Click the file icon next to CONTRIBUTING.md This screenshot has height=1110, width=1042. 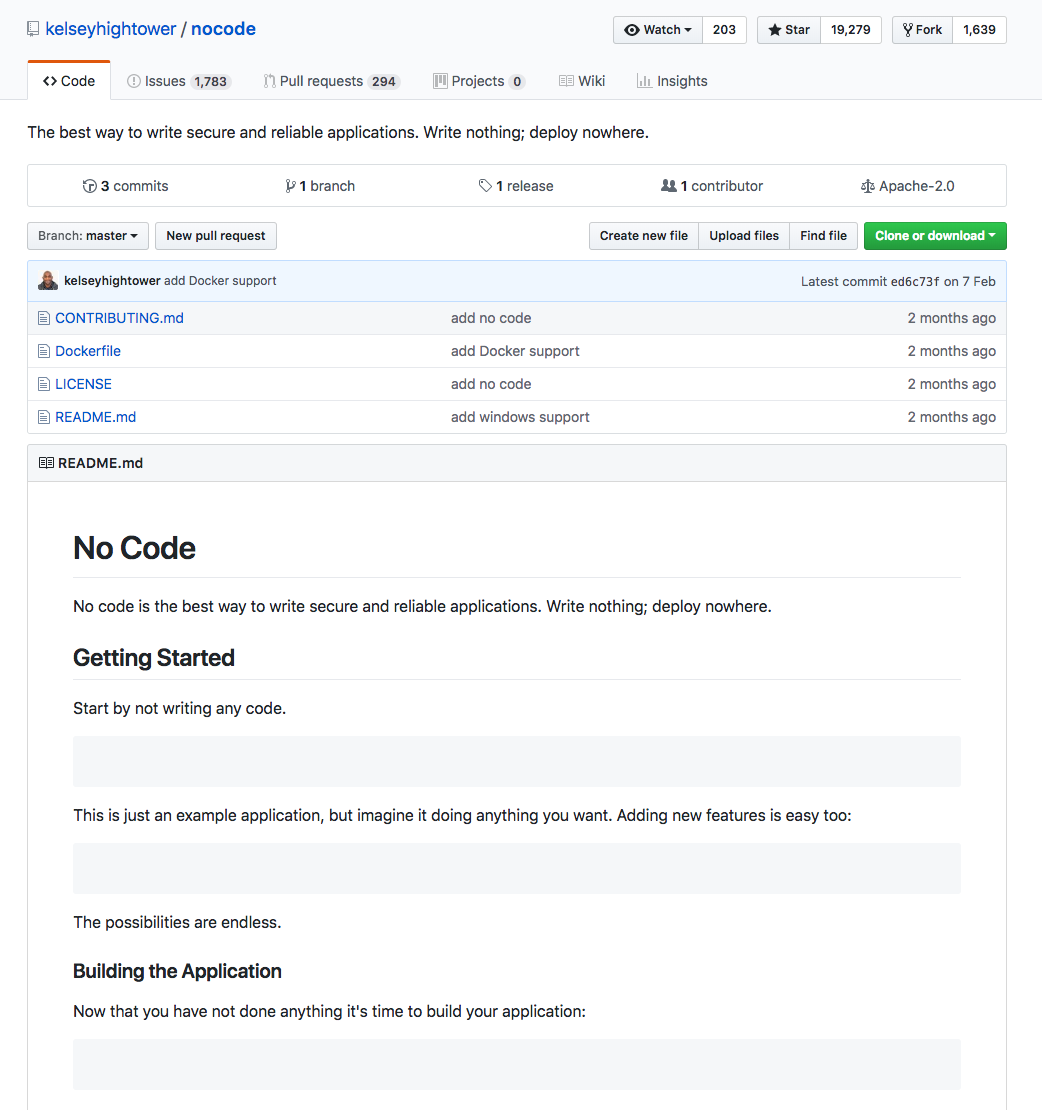tap(44, 319)
